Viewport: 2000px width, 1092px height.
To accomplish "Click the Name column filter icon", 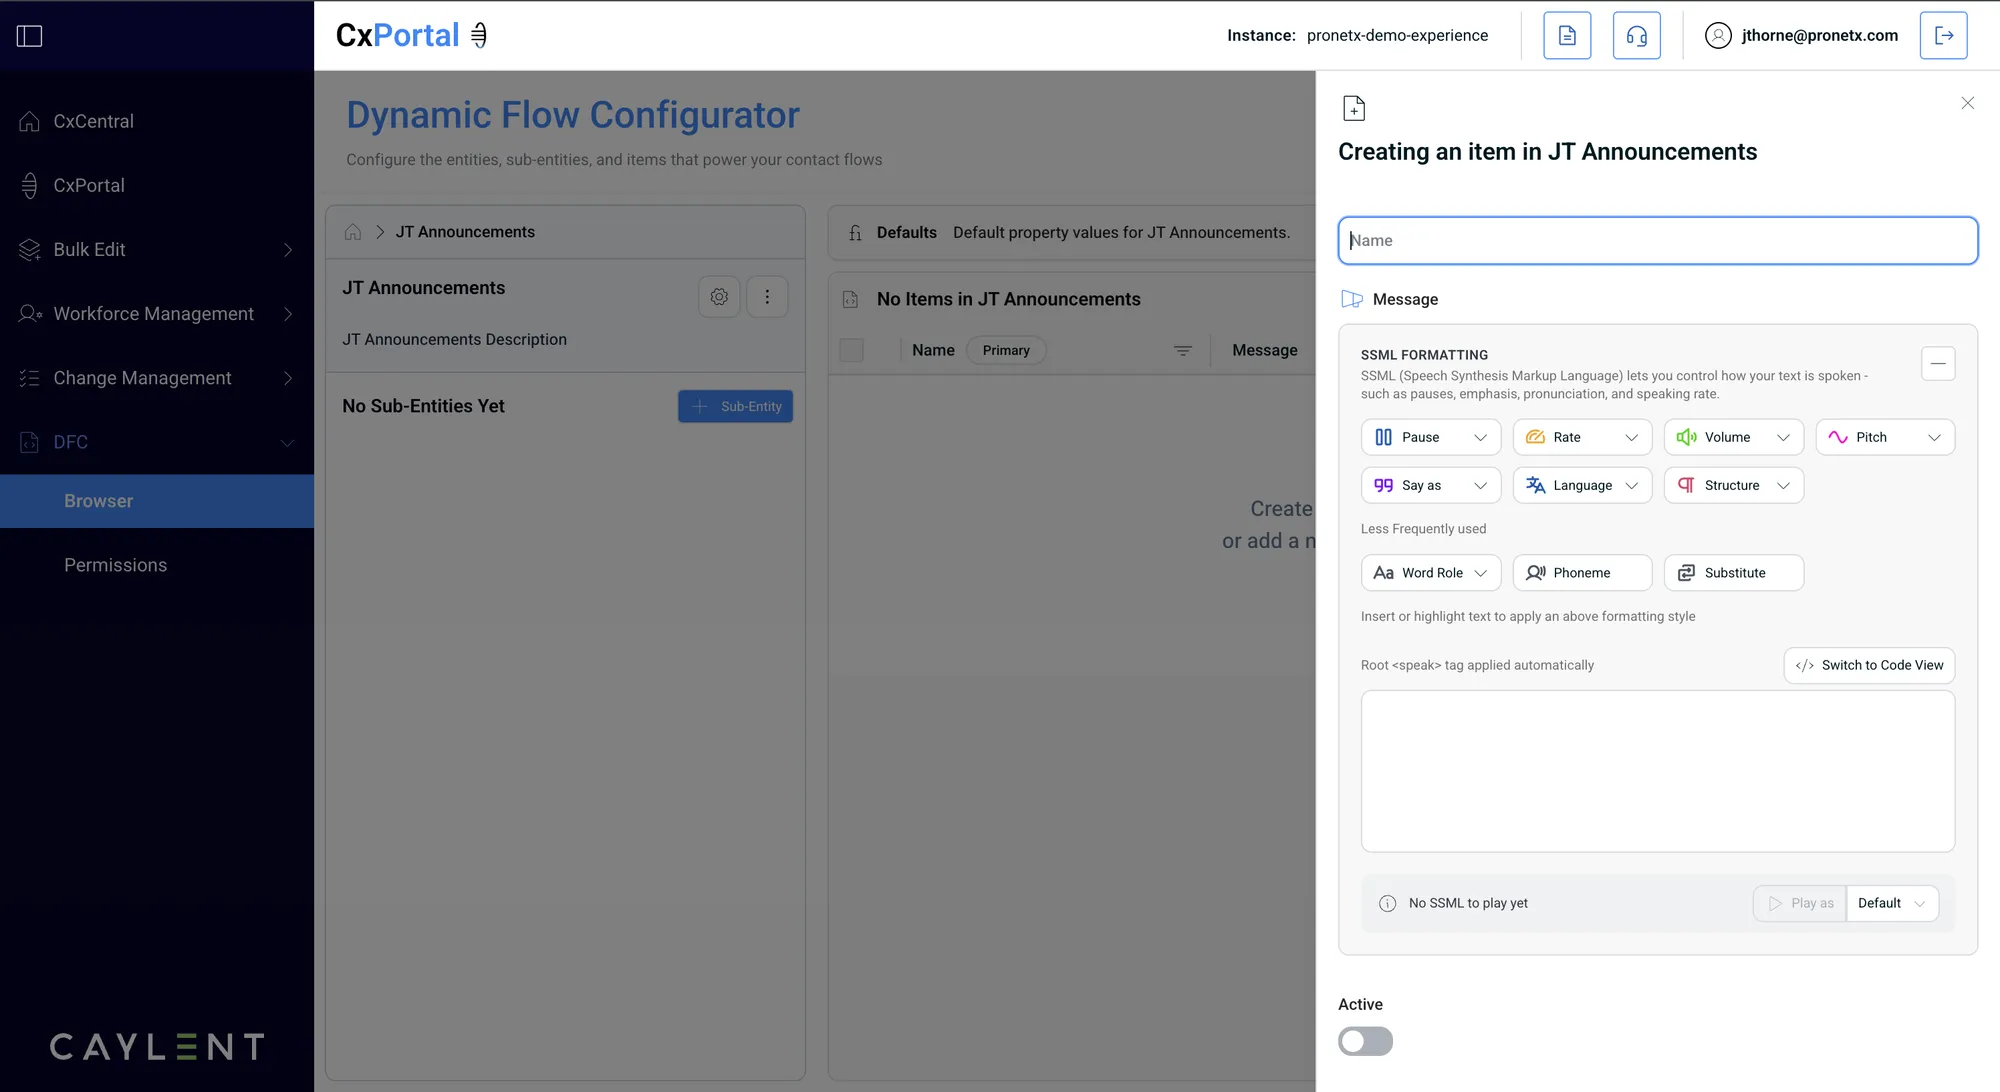I will 1183,351.
